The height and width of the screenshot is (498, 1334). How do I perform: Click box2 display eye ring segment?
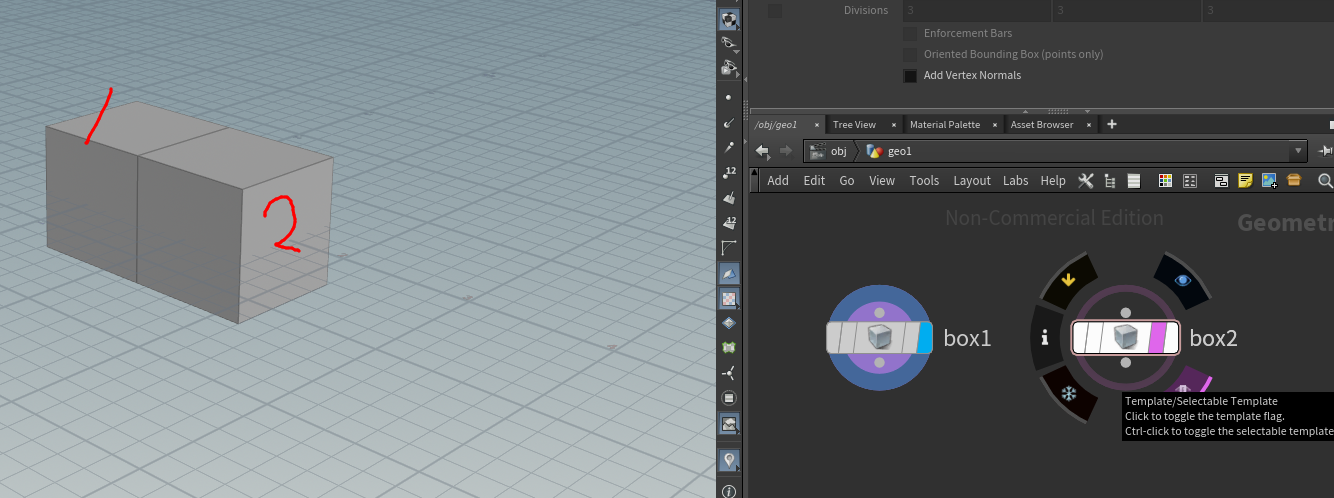1183,280
